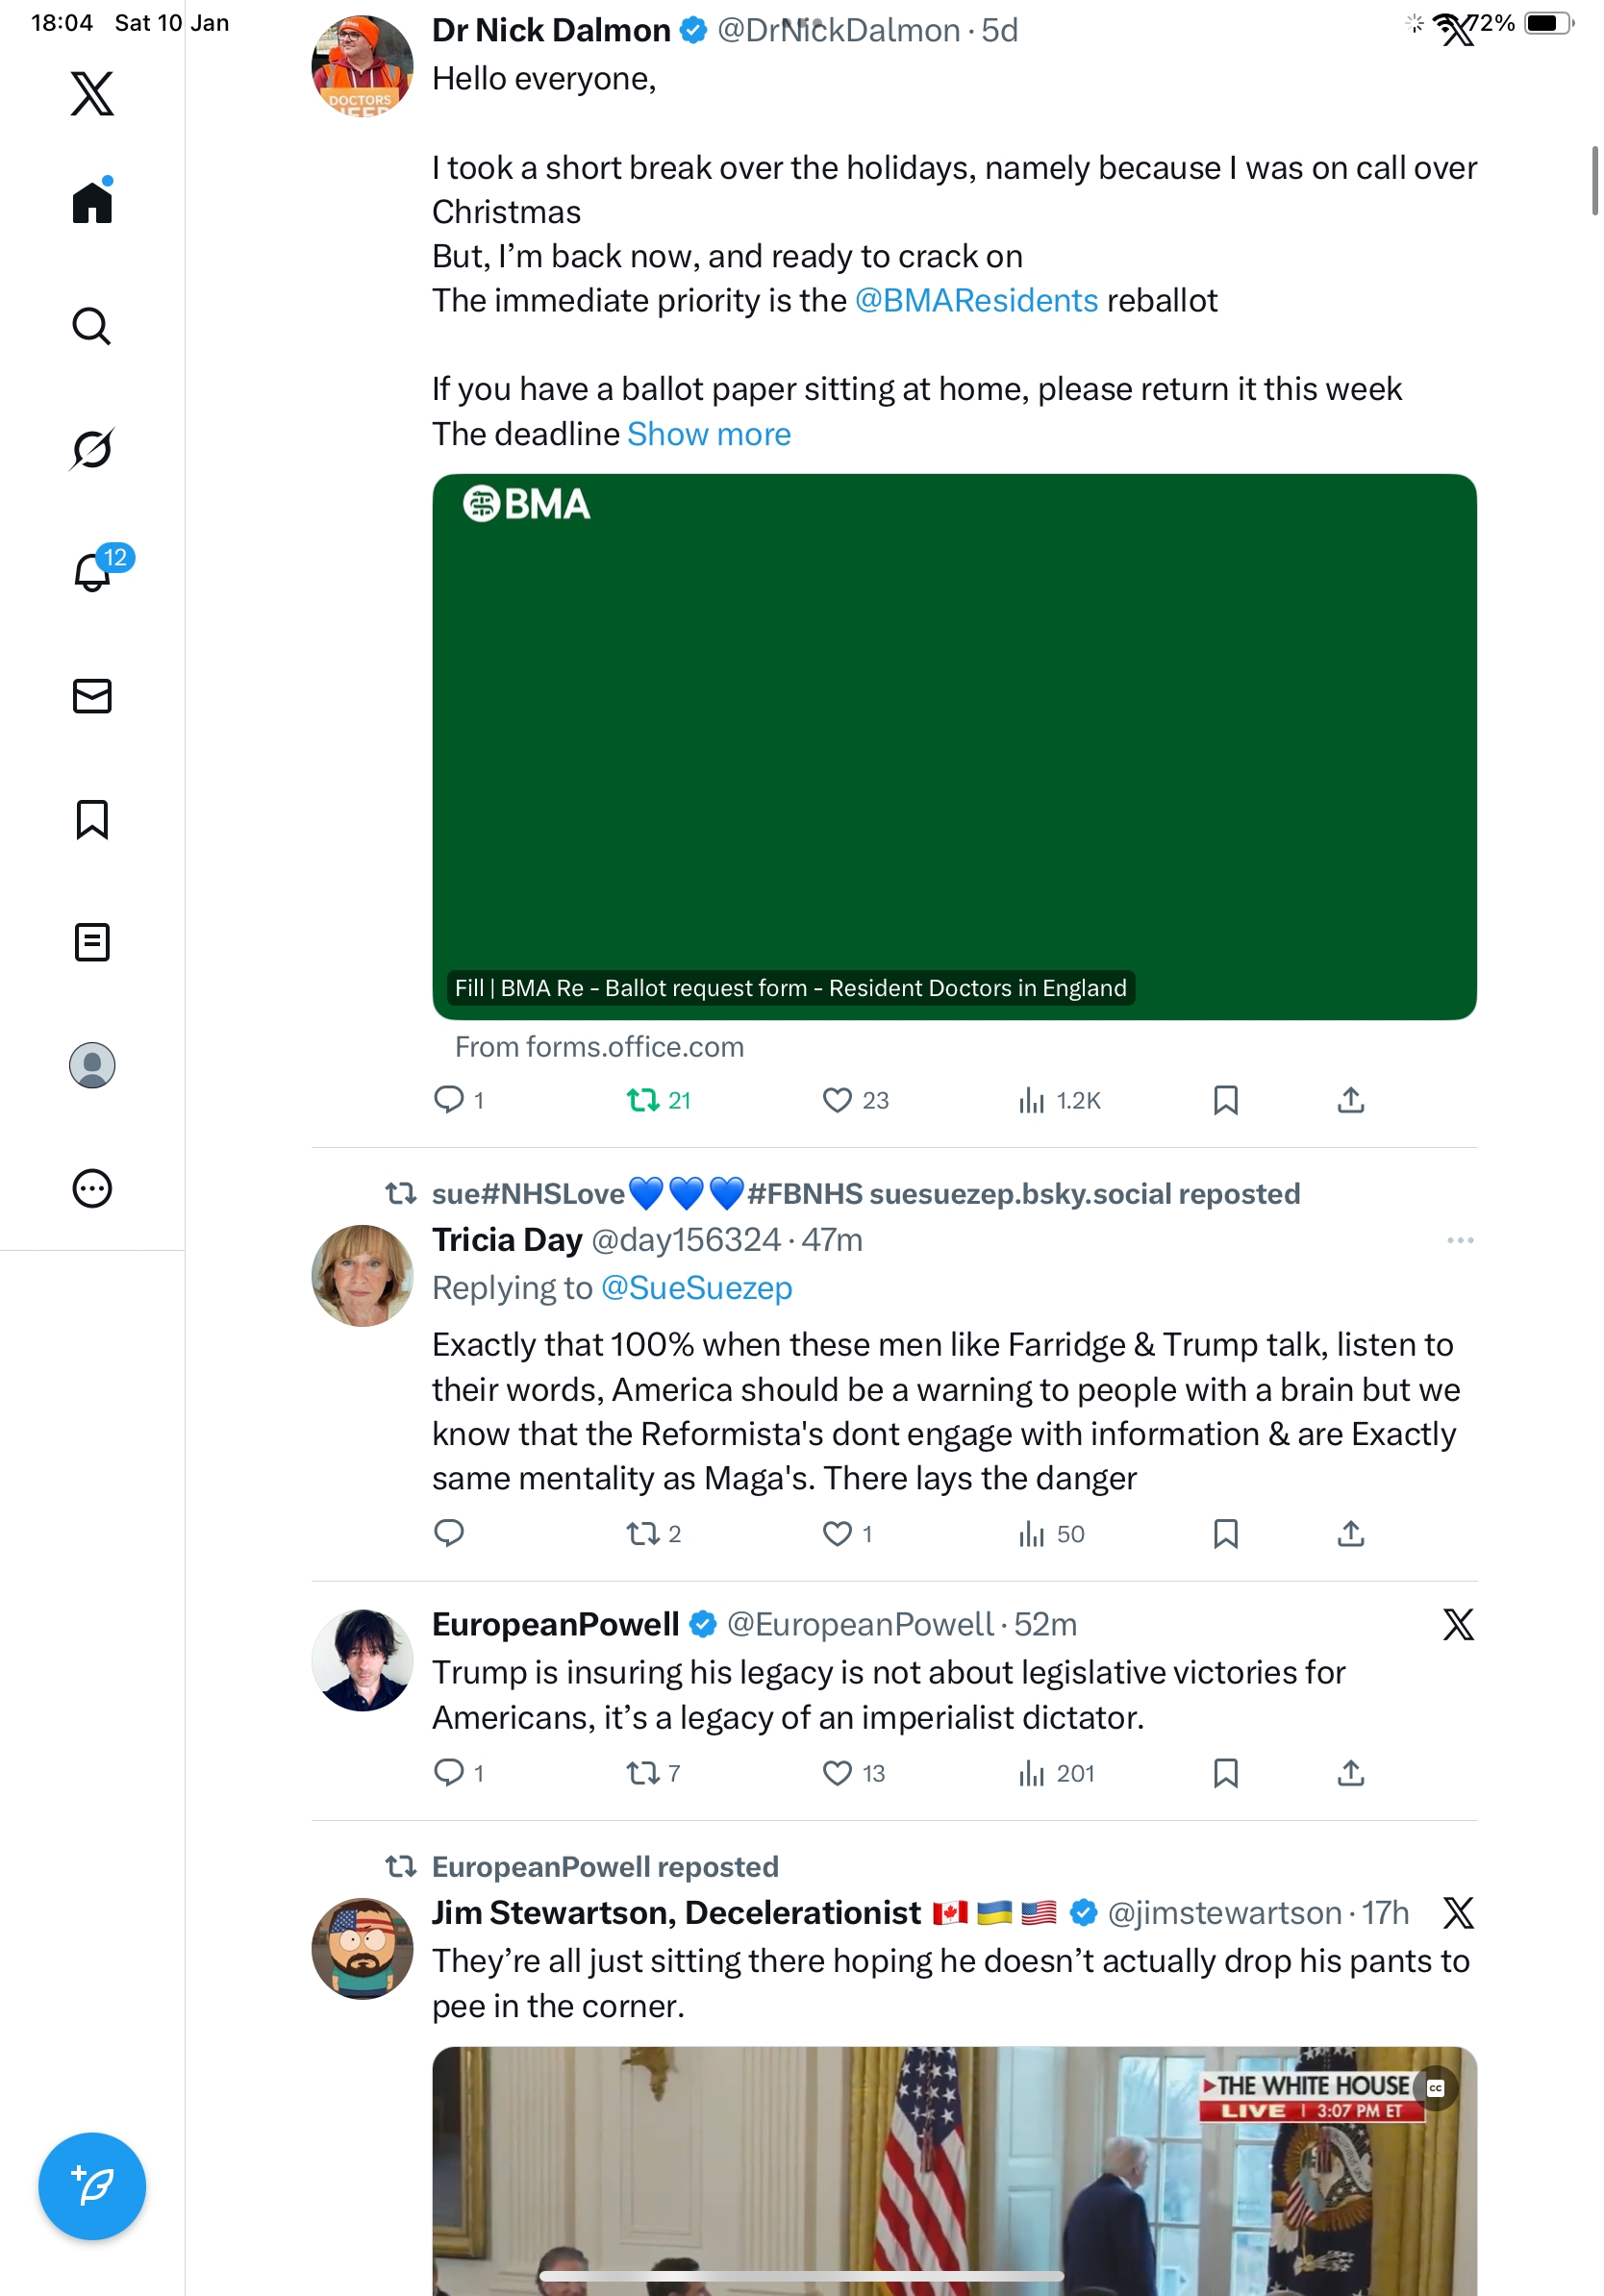Open more options on Tricia Day's post
This screenshot has height=2296, width=1604.
point(1459,1240)
